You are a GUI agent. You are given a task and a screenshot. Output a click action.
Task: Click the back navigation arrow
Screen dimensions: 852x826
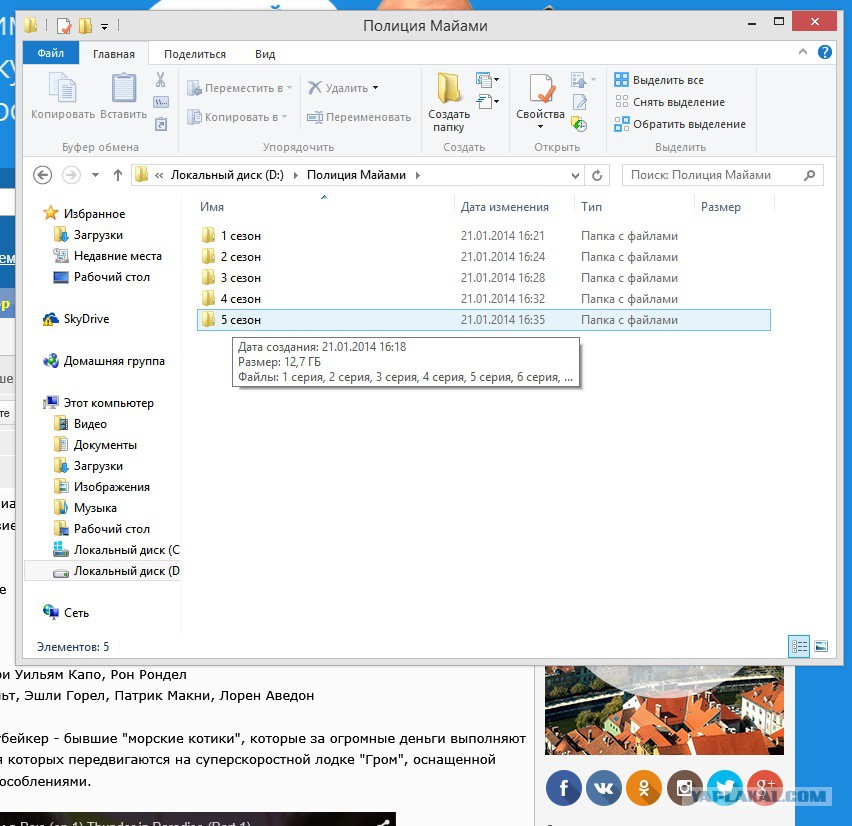click(42, 175)
